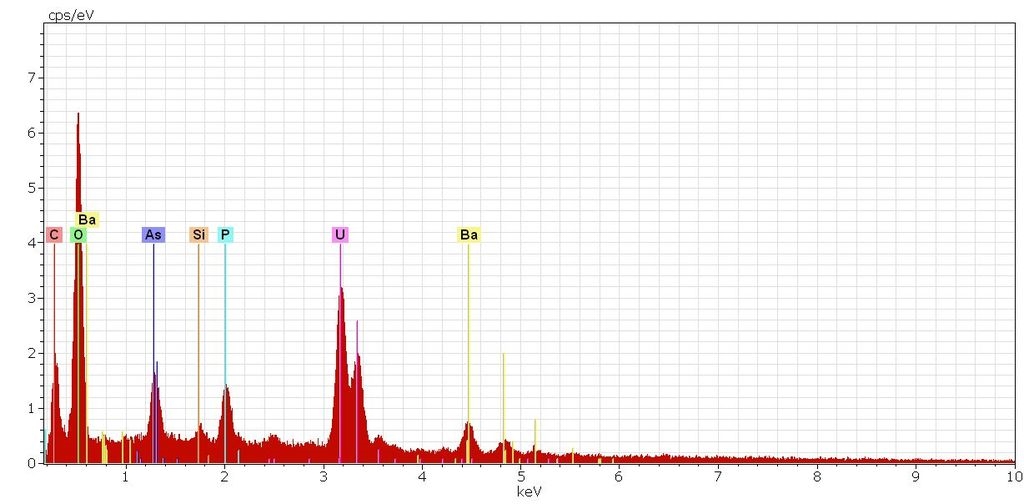Click the y-axis tick label 4
The height and width of the screenshot is (504, 1024).
31,243
